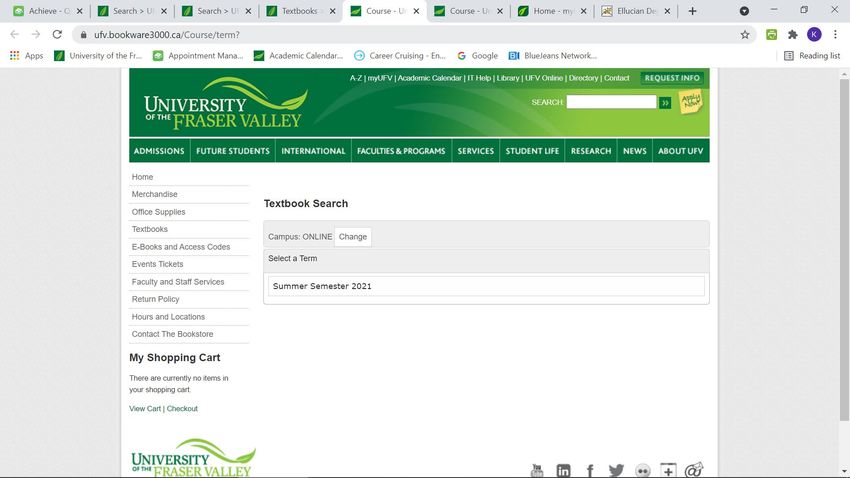850x478 pixels.
Task: Click the YouTube icon in the footer
Action: coord(537,470)
